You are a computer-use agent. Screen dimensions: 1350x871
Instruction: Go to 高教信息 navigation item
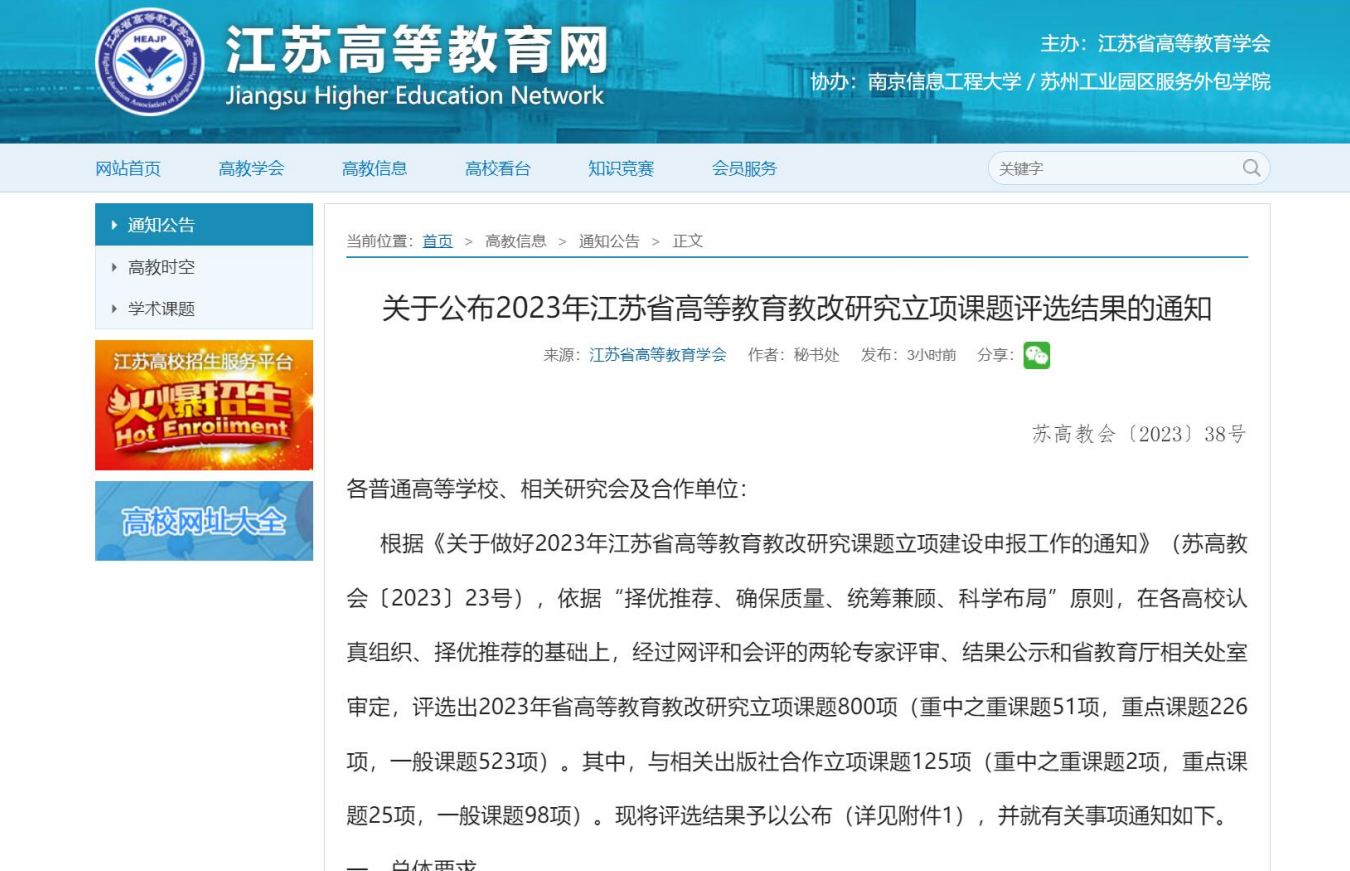click(374, 168)
